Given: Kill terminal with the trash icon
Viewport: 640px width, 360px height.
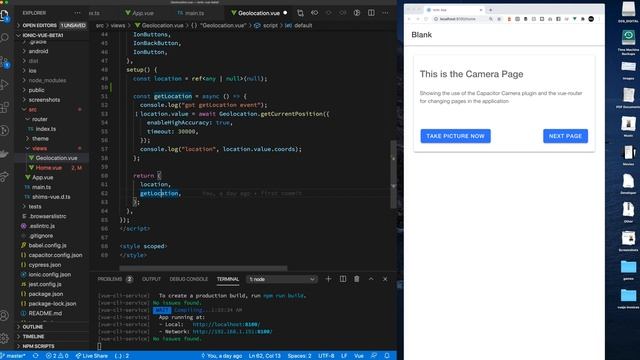Looking at the screenshot, I should pos(357,279).
